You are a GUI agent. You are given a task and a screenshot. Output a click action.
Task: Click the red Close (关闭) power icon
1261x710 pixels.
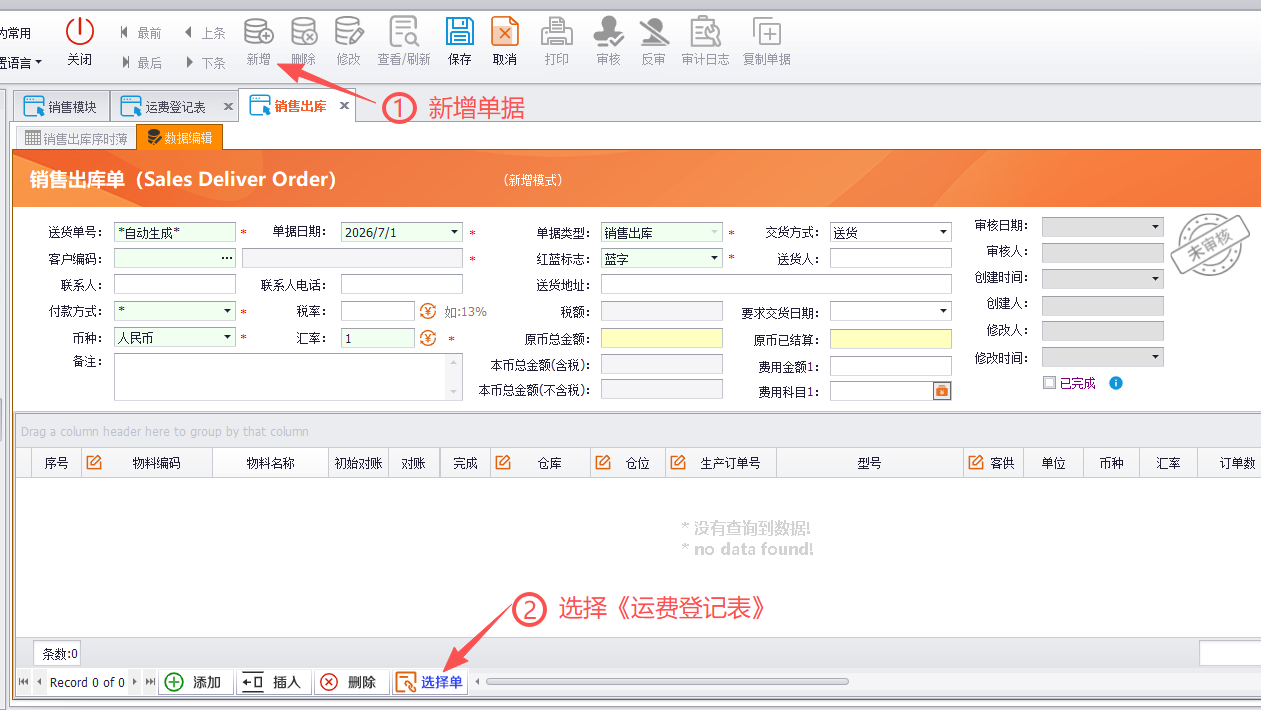pyautogui.click(x=80, y=31)
